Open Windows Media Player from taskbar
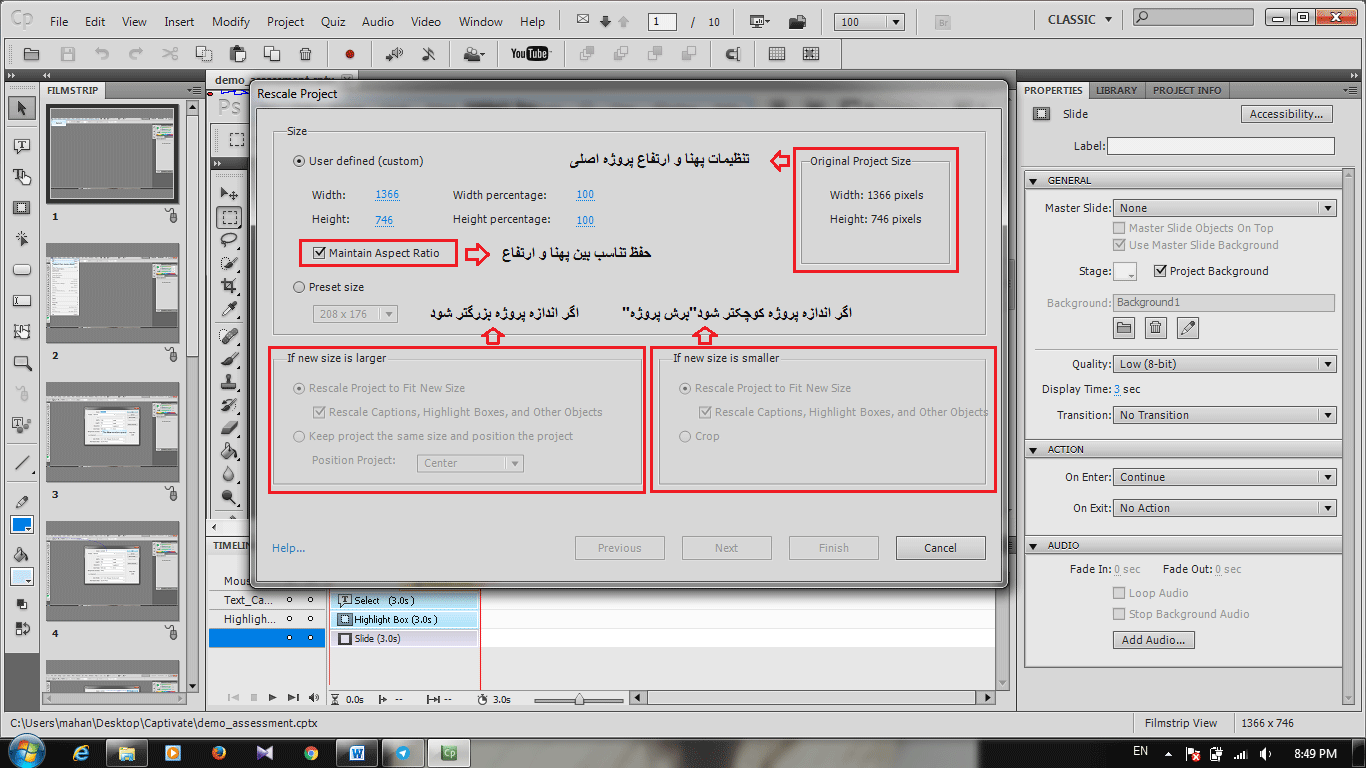Image resolution: width=1366 pixels, height=768 pixels. click(x=173, y=752)
